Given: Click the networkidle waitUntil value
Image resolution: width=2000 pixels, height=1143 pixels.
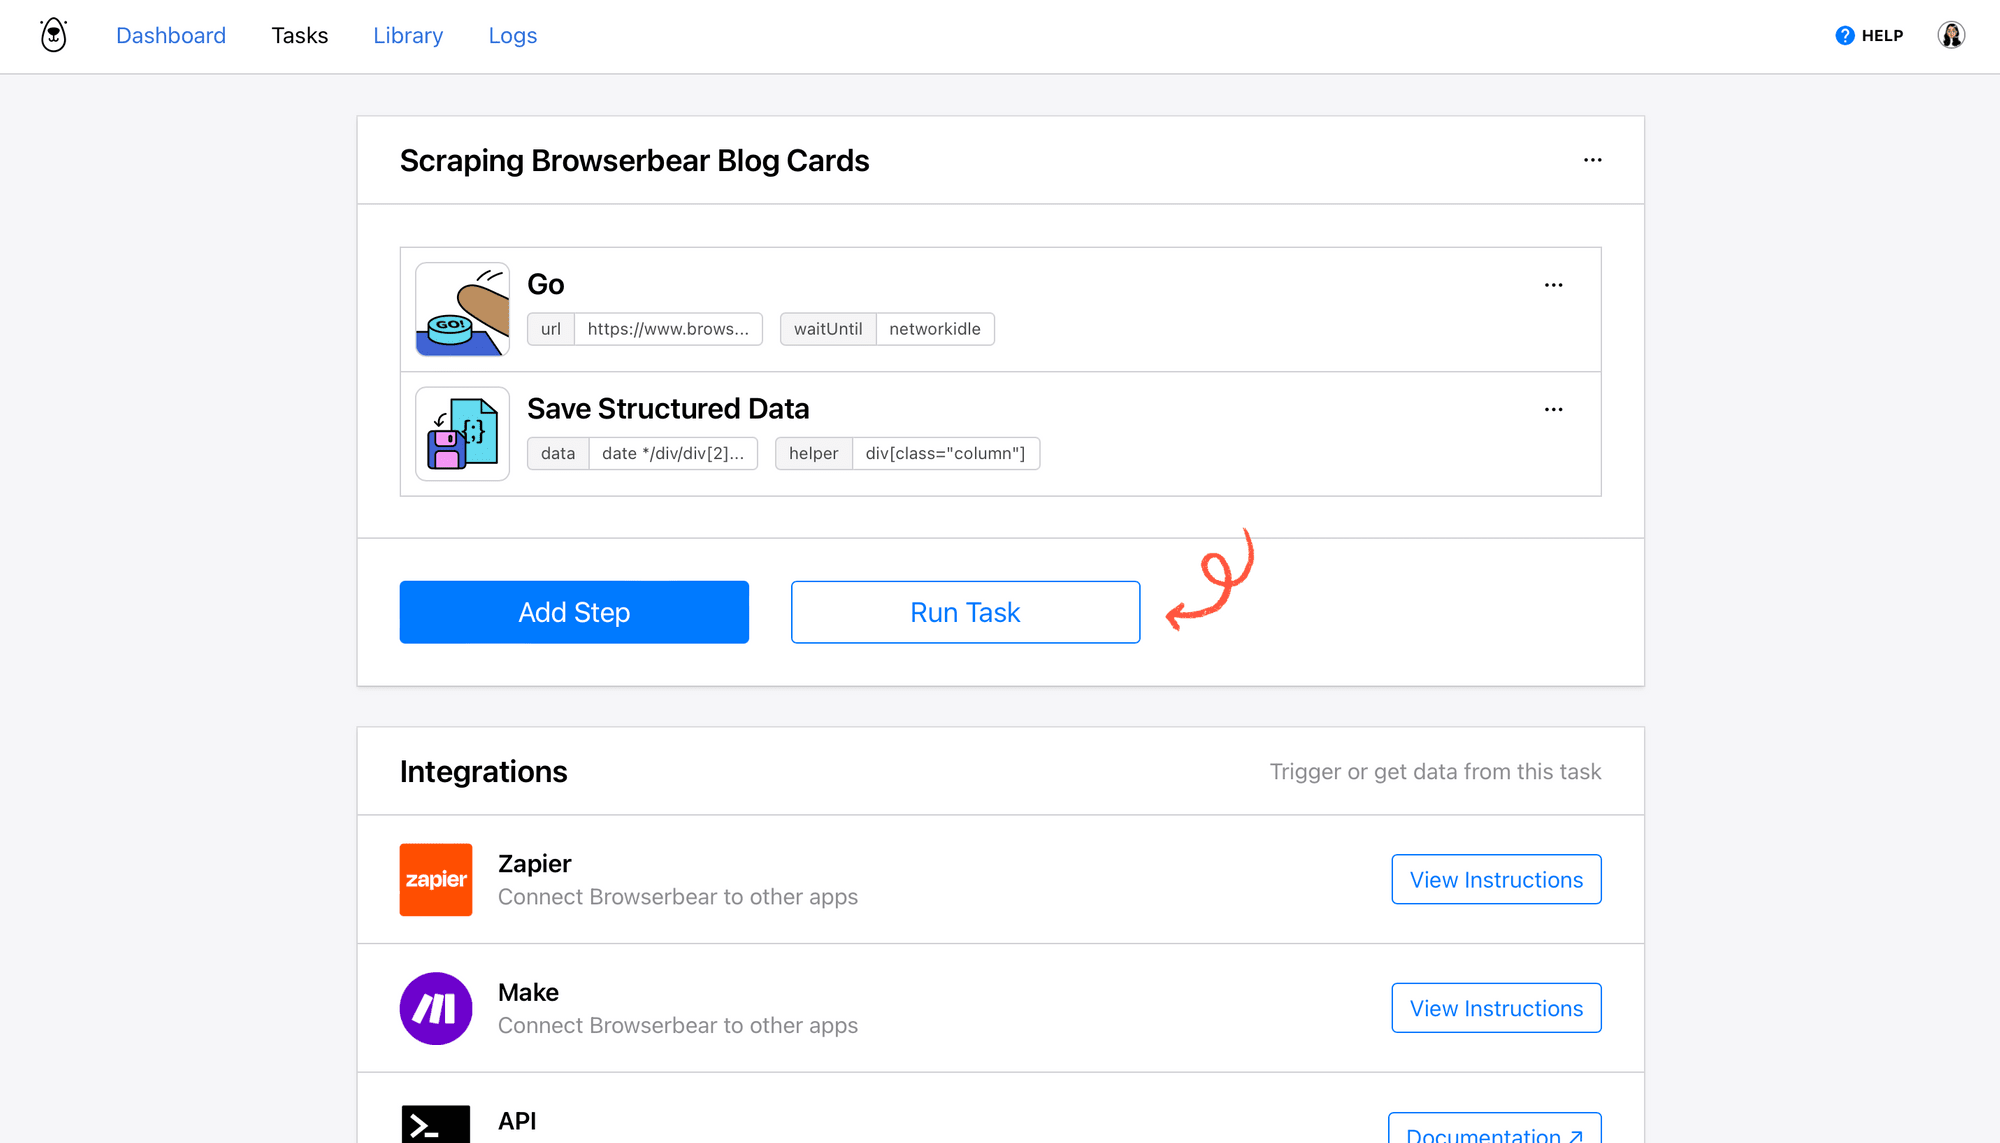Looking at the screenshot, I should (x=935, y=328).
